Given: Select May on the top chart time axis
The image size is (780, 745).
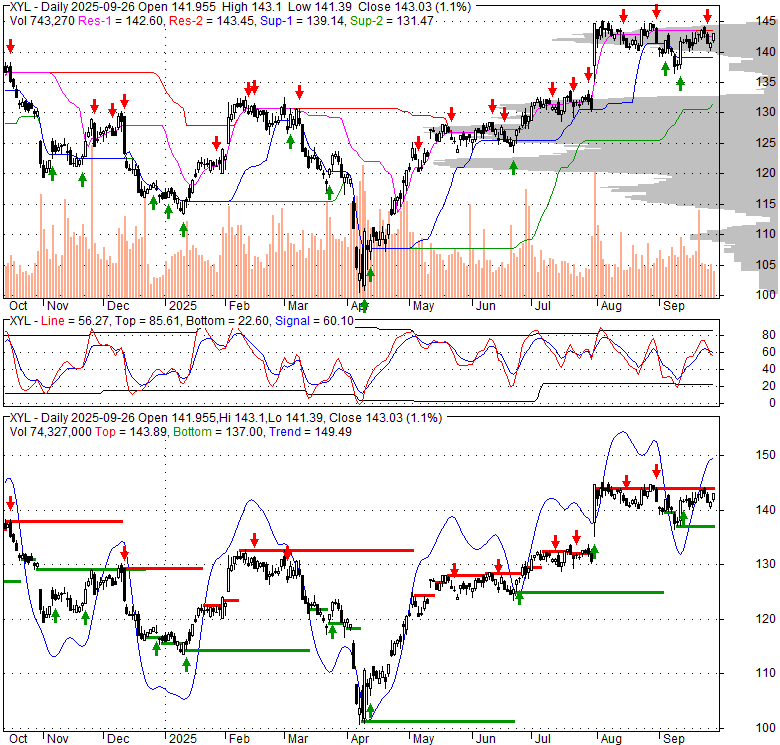Looking at the screenshot, I should click(x=423, y=306).
